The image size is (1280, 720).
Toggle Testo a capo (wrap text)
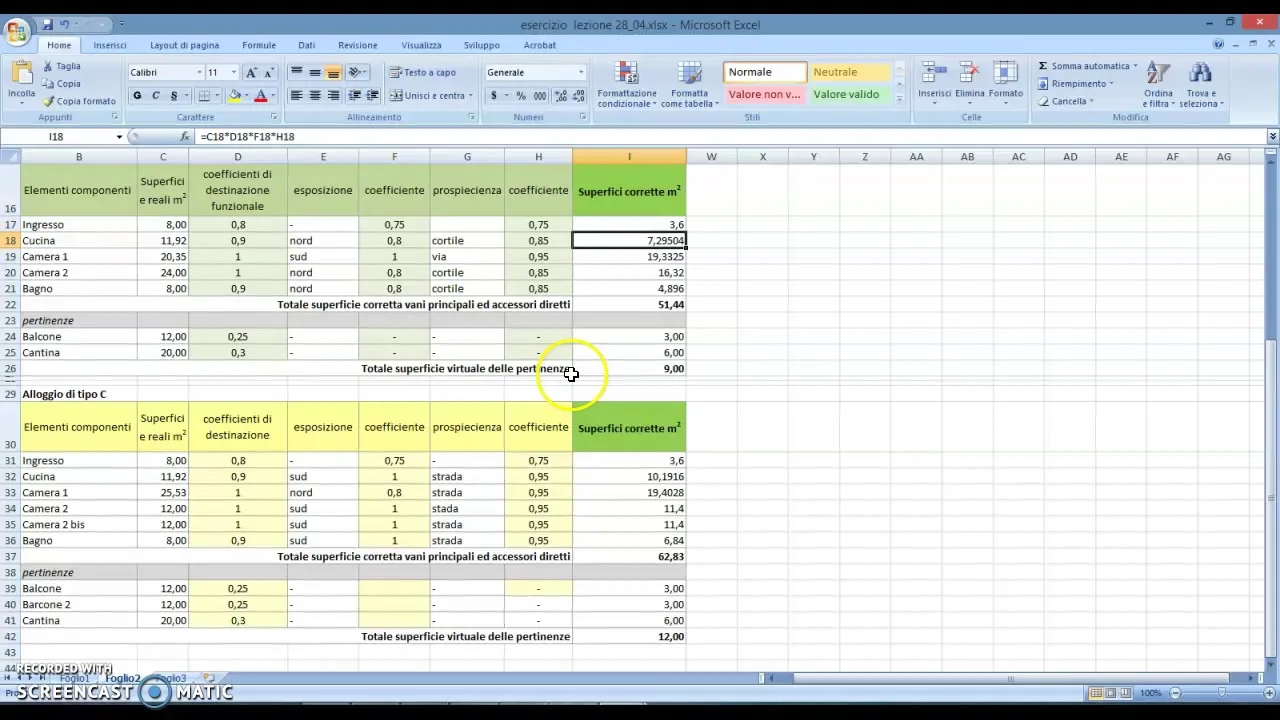pos(422,72)
